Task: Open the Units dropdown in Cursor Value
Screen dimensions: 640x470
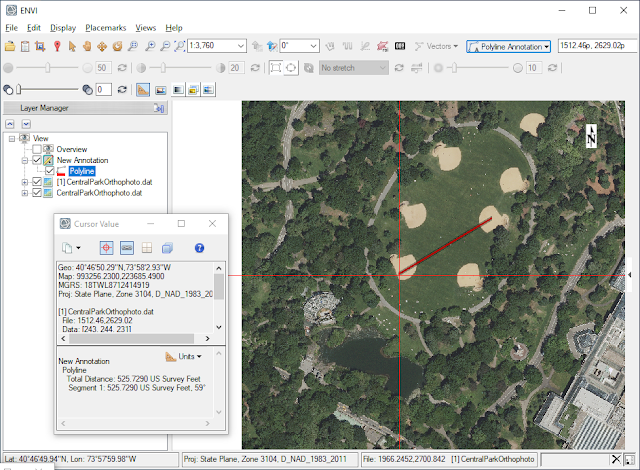Action: (x=183, y=357)
